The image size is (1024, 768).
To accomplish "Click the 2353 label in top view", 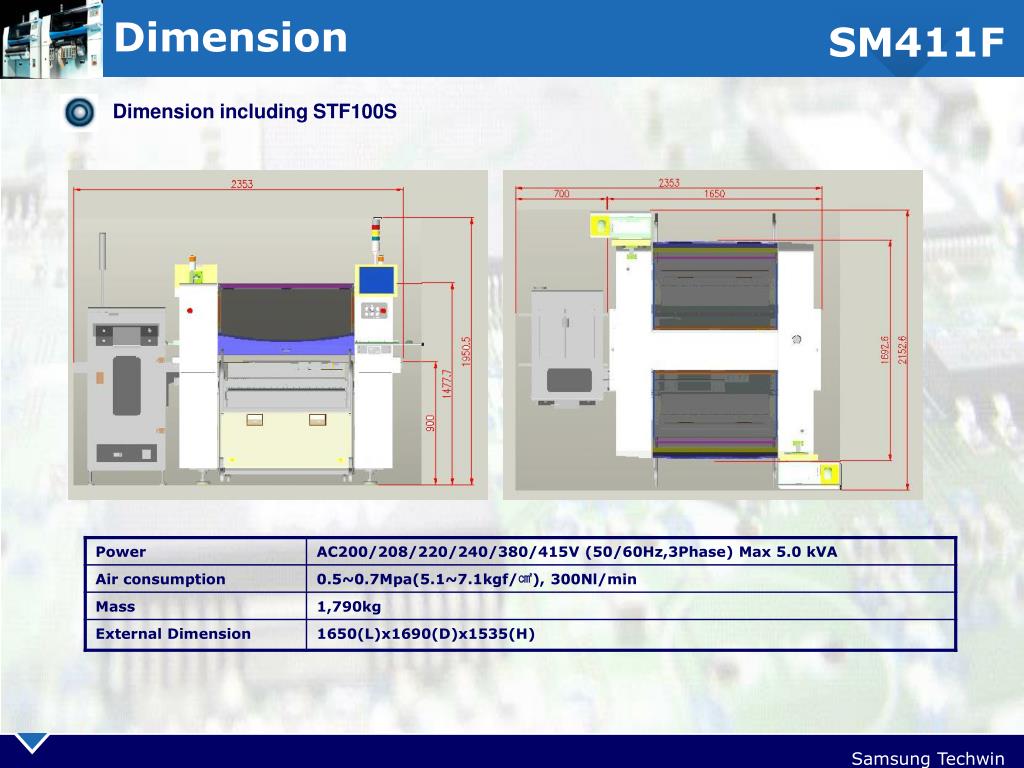I will pos(669,183).
